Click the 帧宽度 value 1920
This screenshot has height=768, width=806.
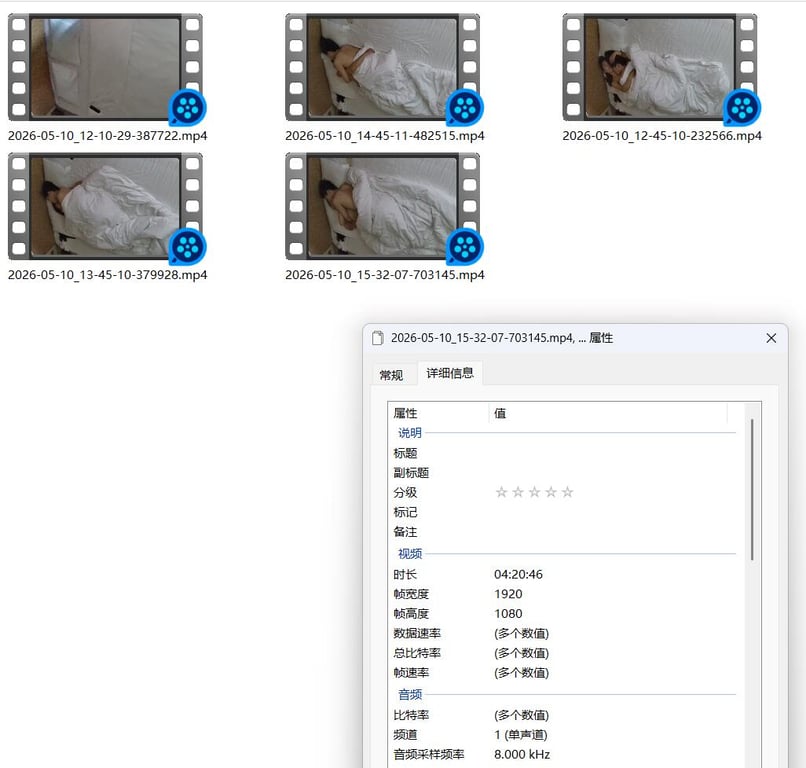tap(508, 594)
